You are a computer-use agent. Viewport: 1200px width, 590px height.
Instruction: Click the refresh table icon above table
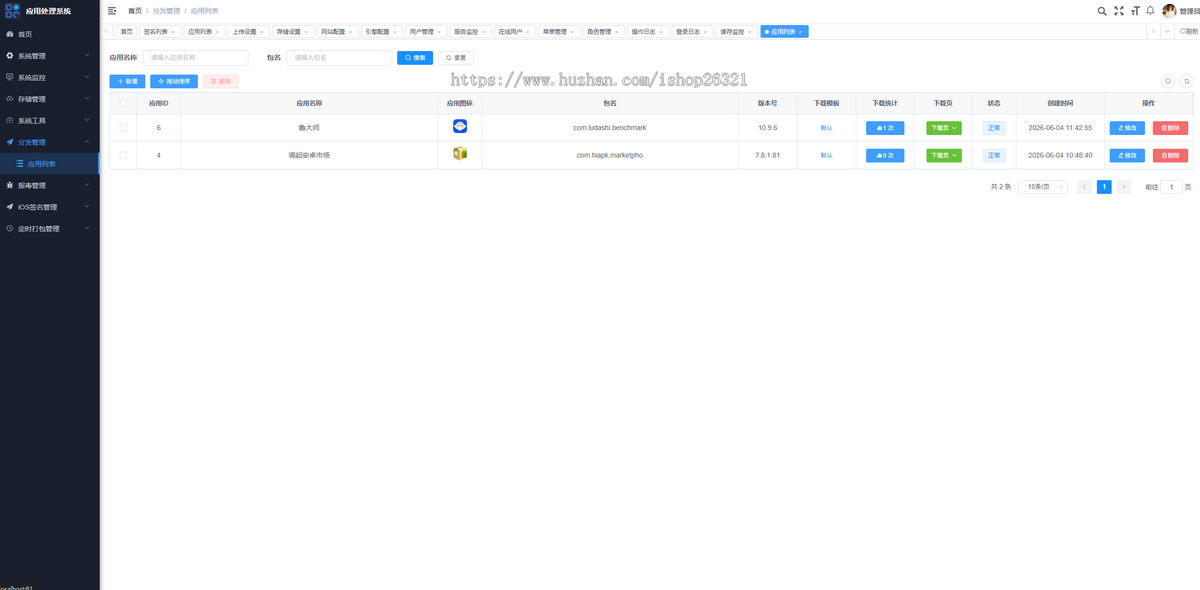click(x=1186, y=81)
